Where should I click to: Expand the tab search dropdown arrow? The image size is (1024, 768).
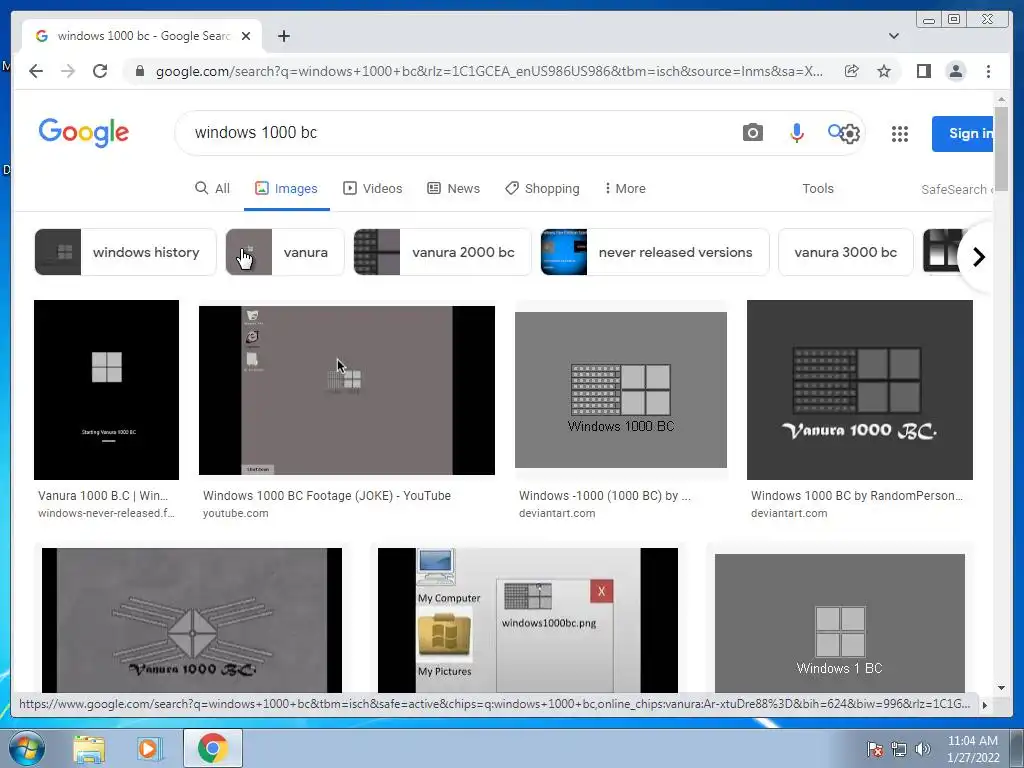[x=894, y=36]
